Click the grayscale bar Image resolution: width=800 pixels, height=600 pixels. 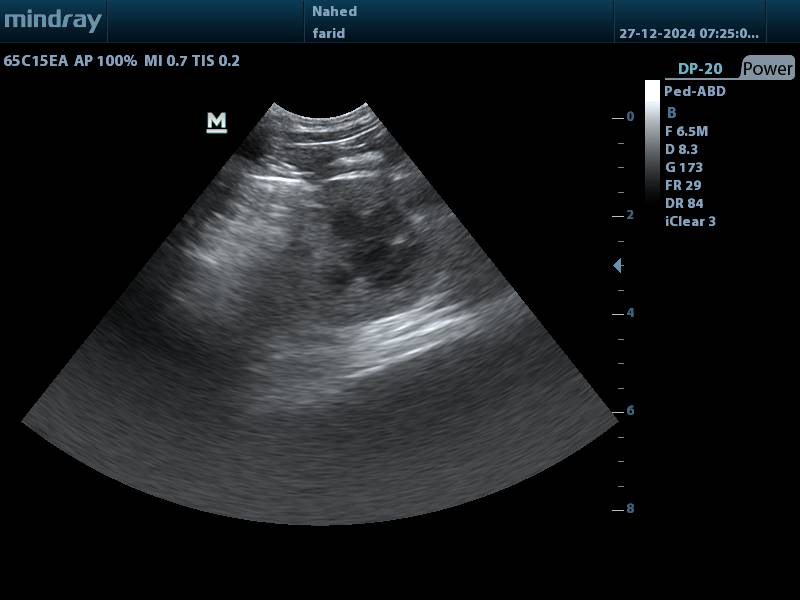point(652,141)
